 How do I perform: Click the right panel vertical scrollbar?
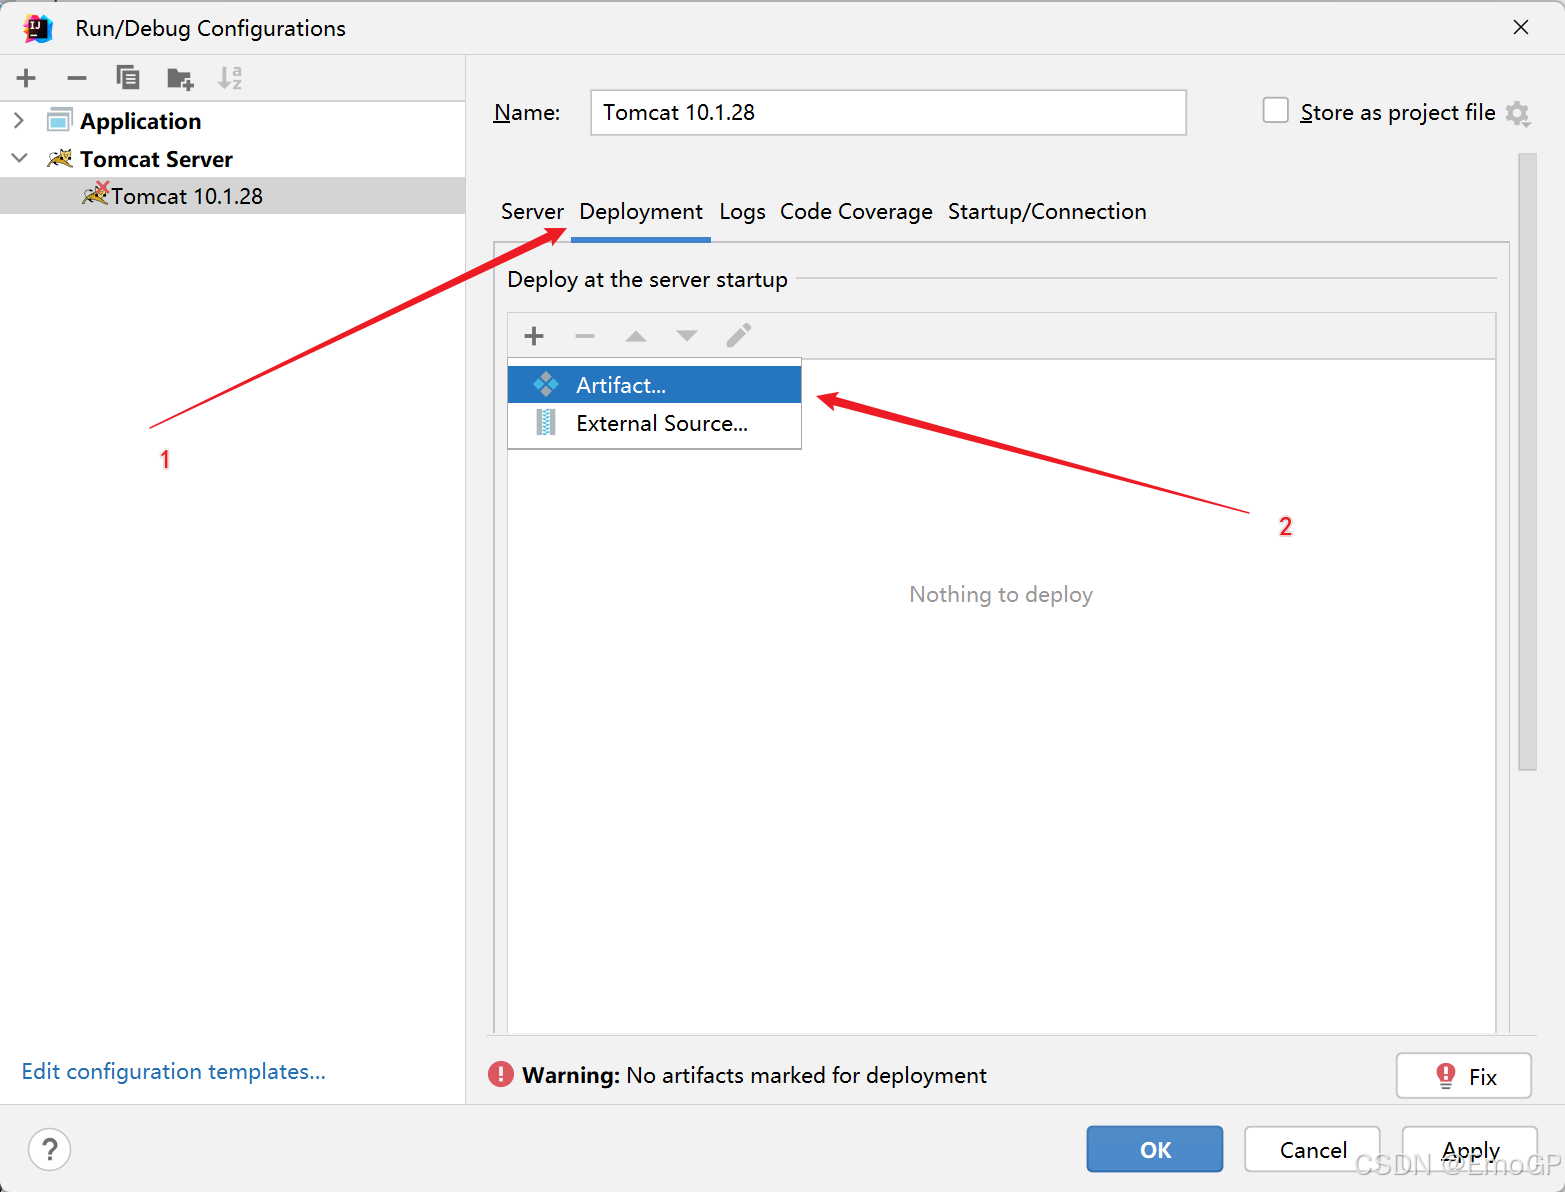point(1527,462)
